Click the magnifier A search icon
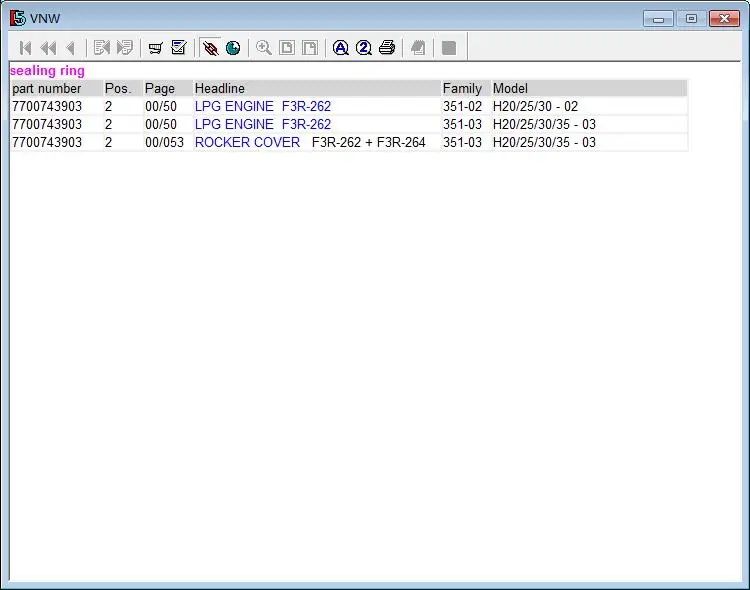 341,48
